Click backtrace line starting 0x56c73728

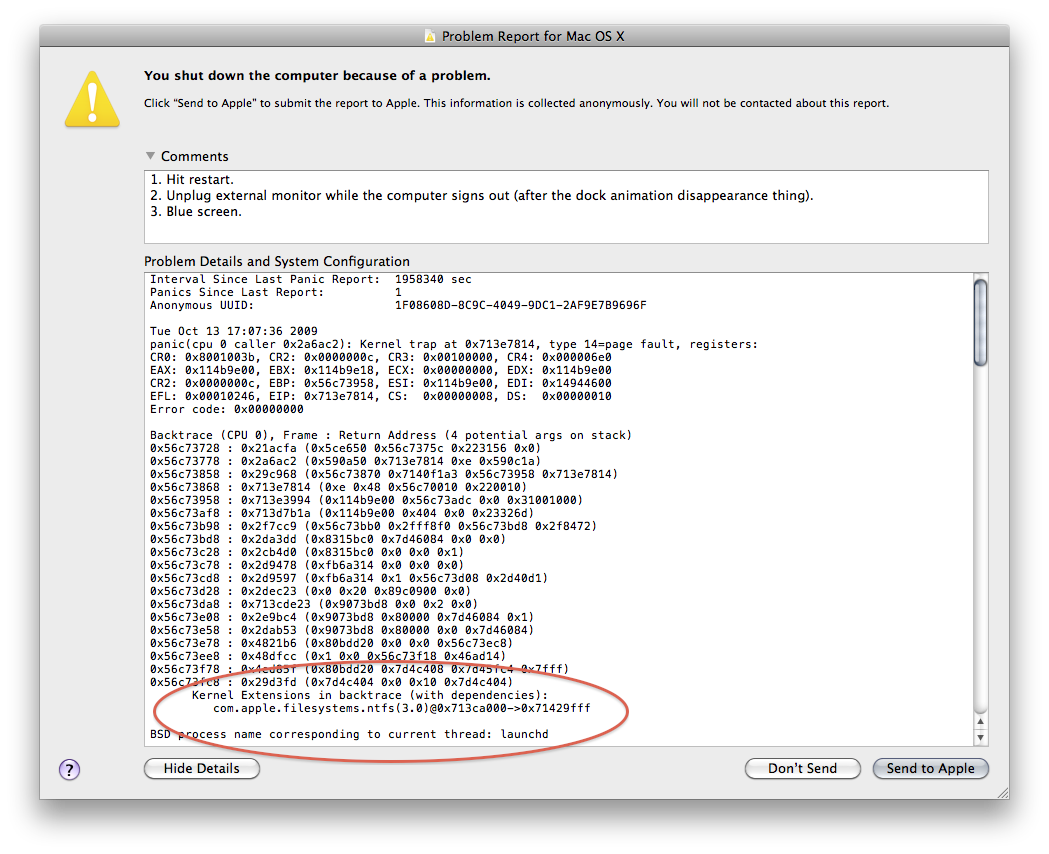345,447
